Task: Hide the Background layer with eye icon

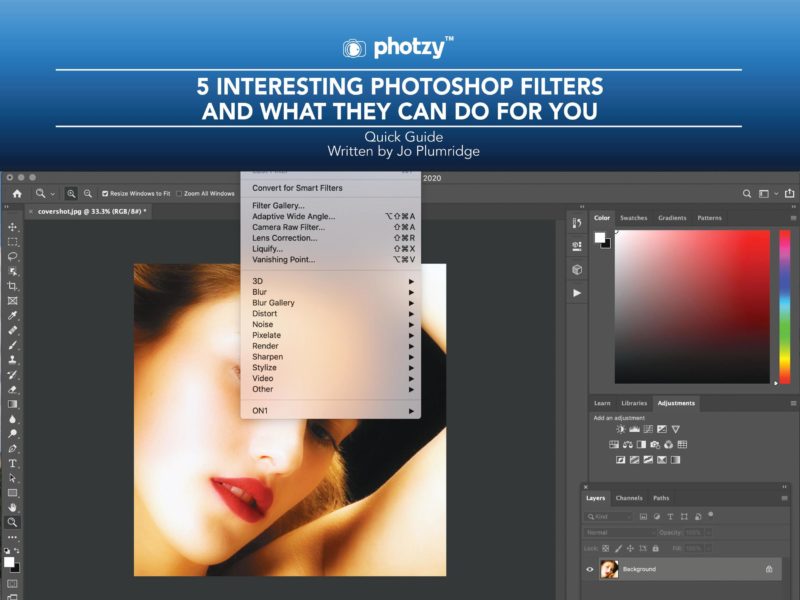Action: 589,569
